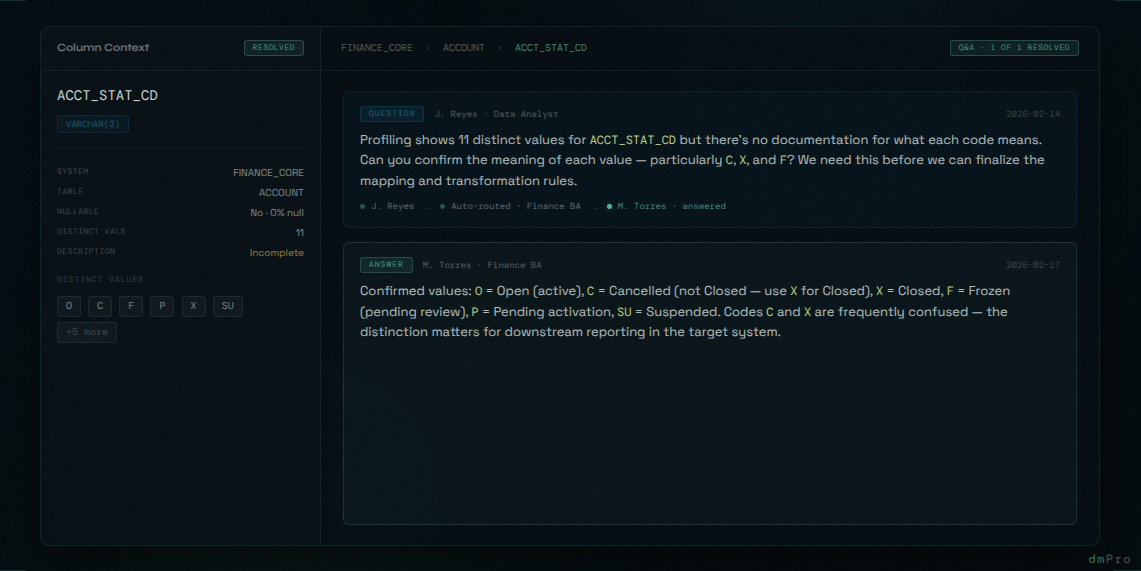The height and width of the screenshot is (571, 1141).
Task: Click Auto-routed Finance BA routing step
Action: (x=510, y=206)
